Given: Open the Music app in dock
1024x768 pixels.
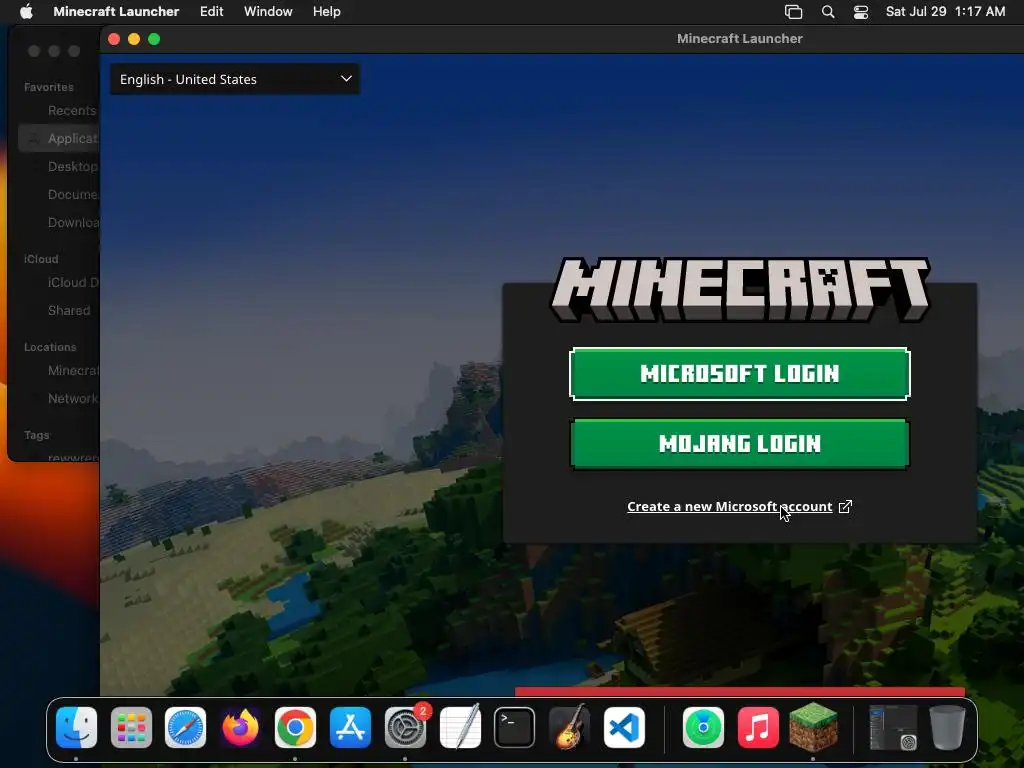Looking at the screenshot, I should [758, 728].
